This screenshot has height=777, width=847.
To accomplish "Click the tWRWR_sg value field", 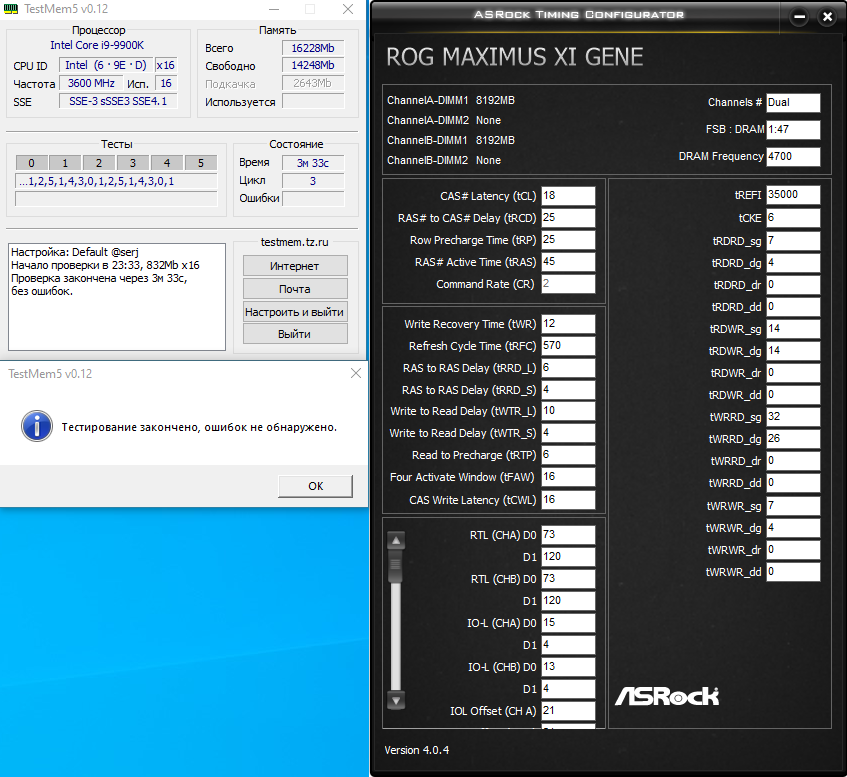I will [793, 506].
